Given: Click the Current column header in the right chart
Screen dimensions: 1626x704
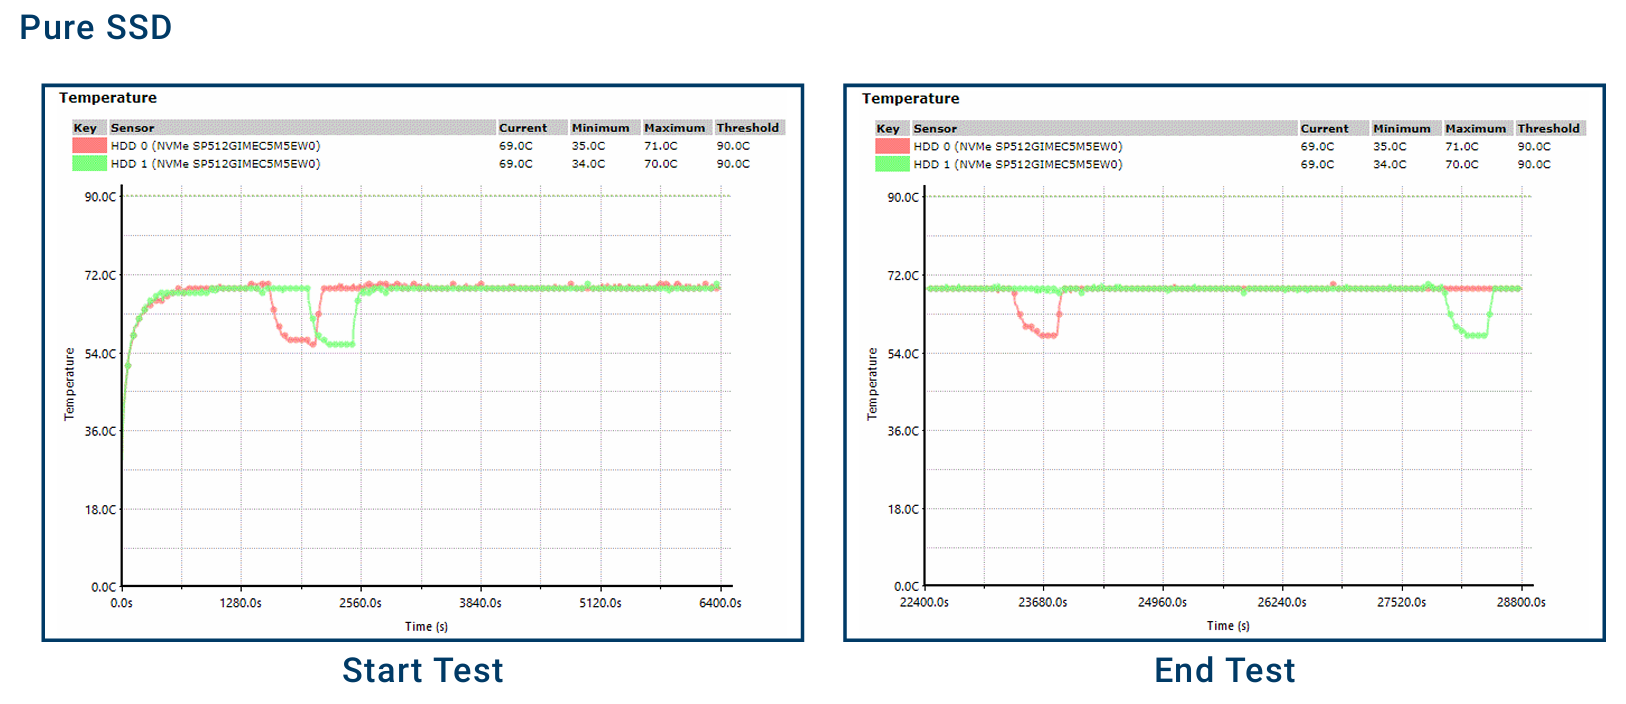Looking at the screenshot, I should pyautogui.click(x=1324, y=129).
